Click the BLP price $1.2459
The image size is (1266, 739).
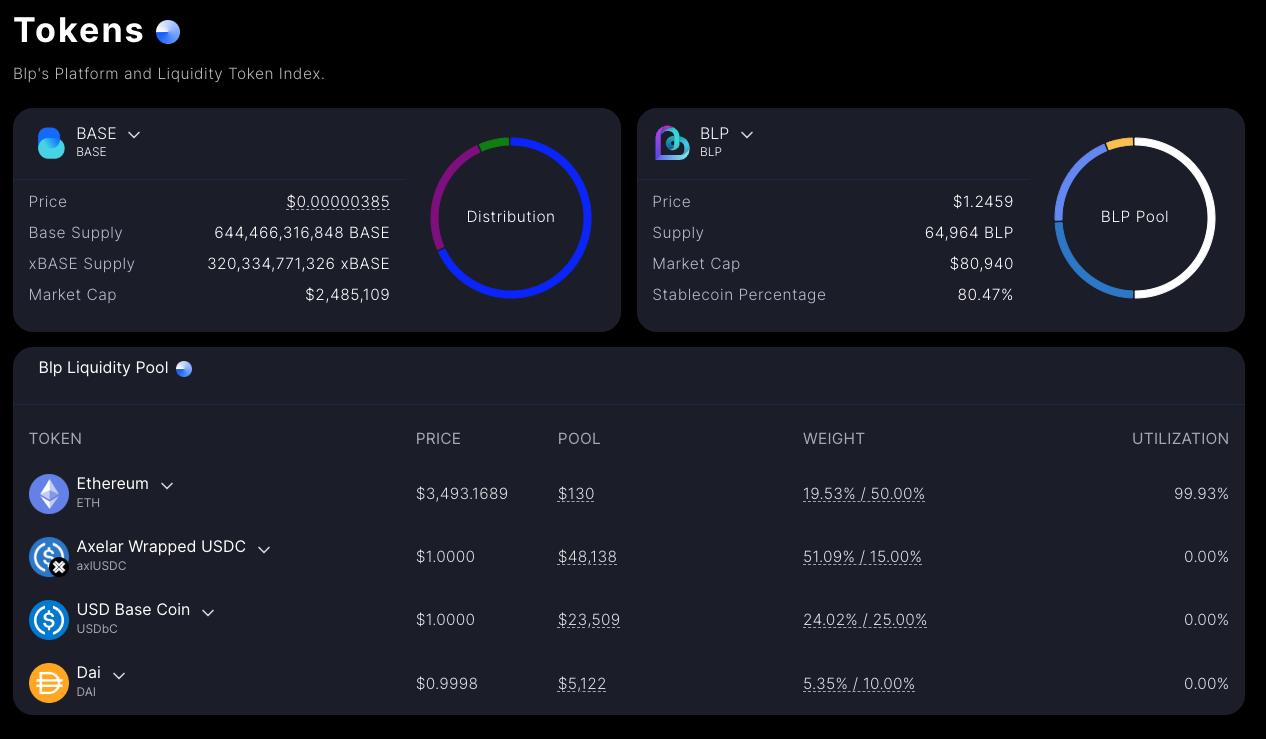coord(983,202)
